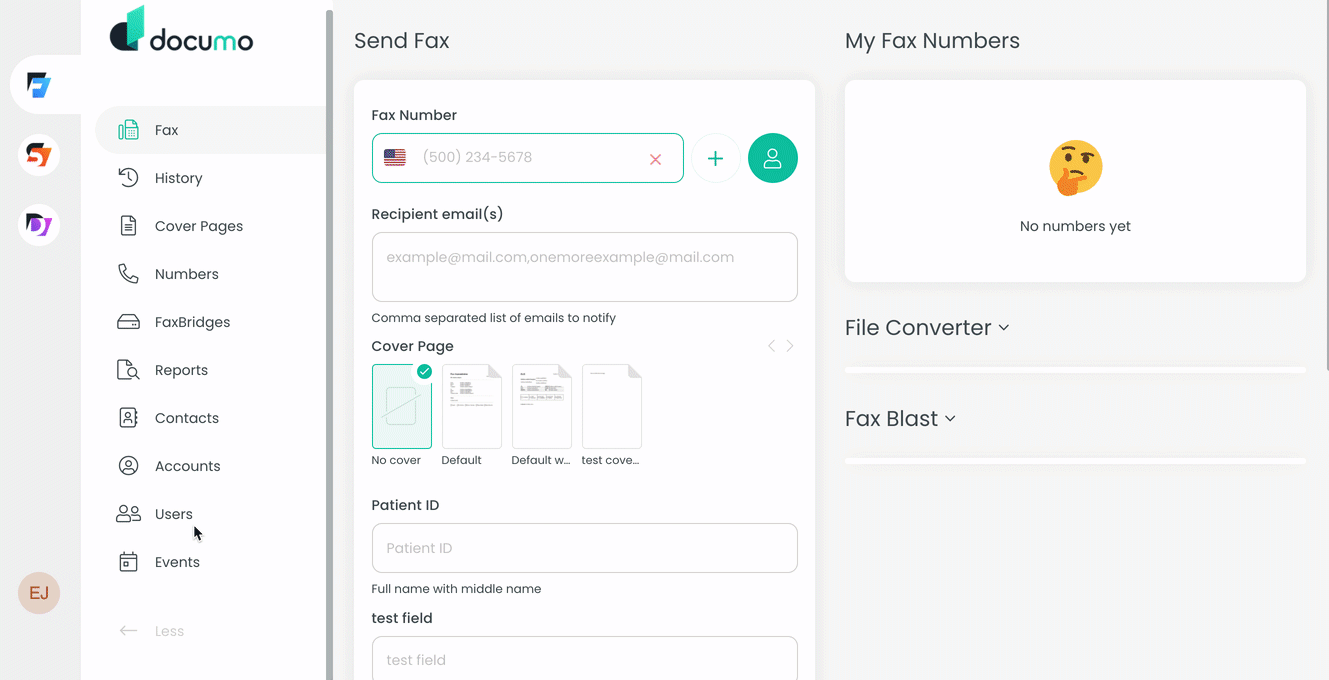Click the Reports magnifier icon
The height and width of the screenshot is (680, 1329).
pyautogui.click(x=128, y=370)
